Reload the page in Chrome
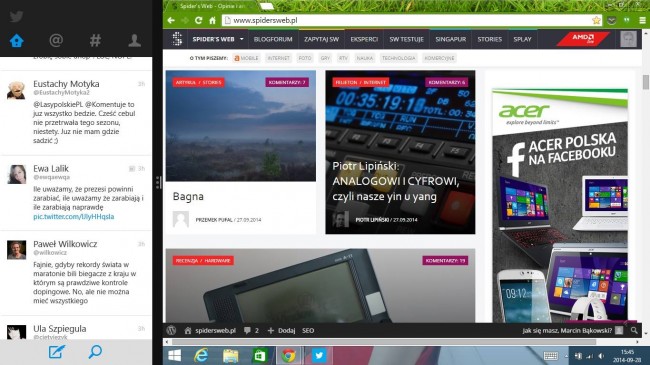The image size is (650, 365). [198, 20]
